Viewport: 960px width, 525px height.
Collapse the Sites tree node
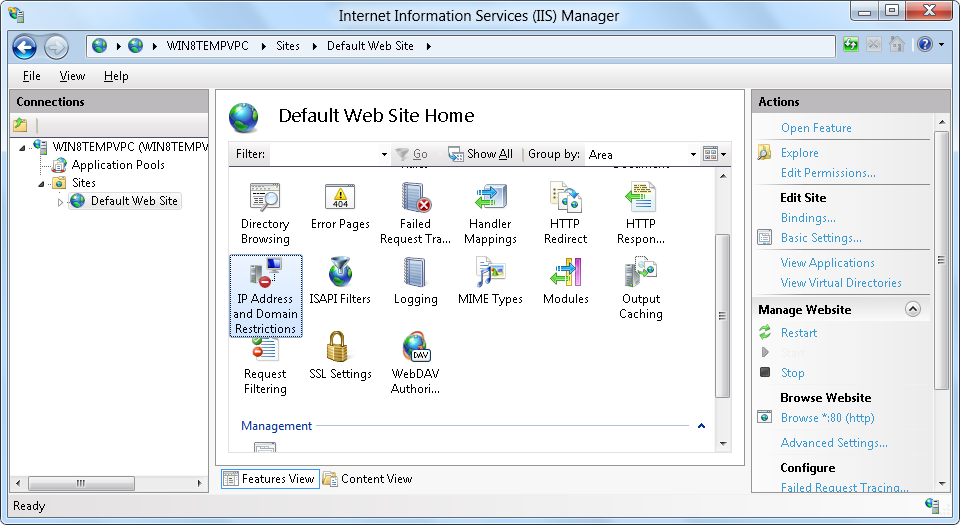pyautogui.click(x=41, y=183)
